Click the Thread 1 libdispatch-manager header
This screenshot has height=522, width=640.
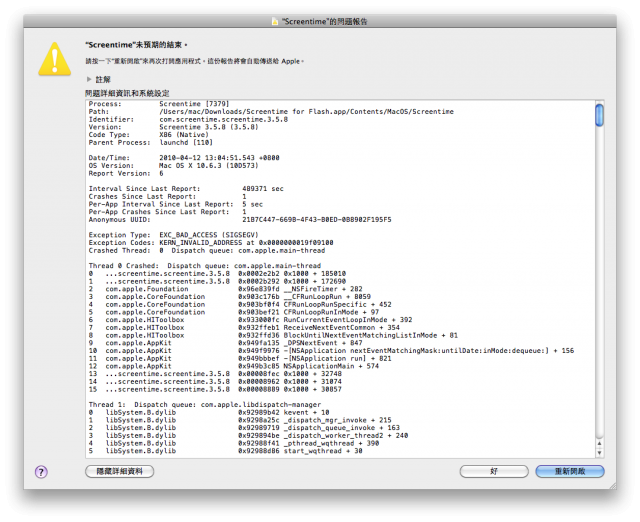pos(205,404)
